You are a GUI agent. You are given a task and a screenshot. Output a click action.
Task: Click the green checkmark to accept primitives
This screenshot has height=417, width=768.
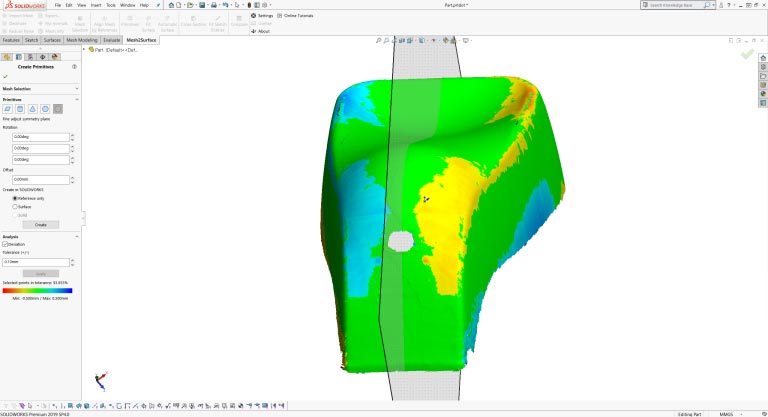(5, 76)
